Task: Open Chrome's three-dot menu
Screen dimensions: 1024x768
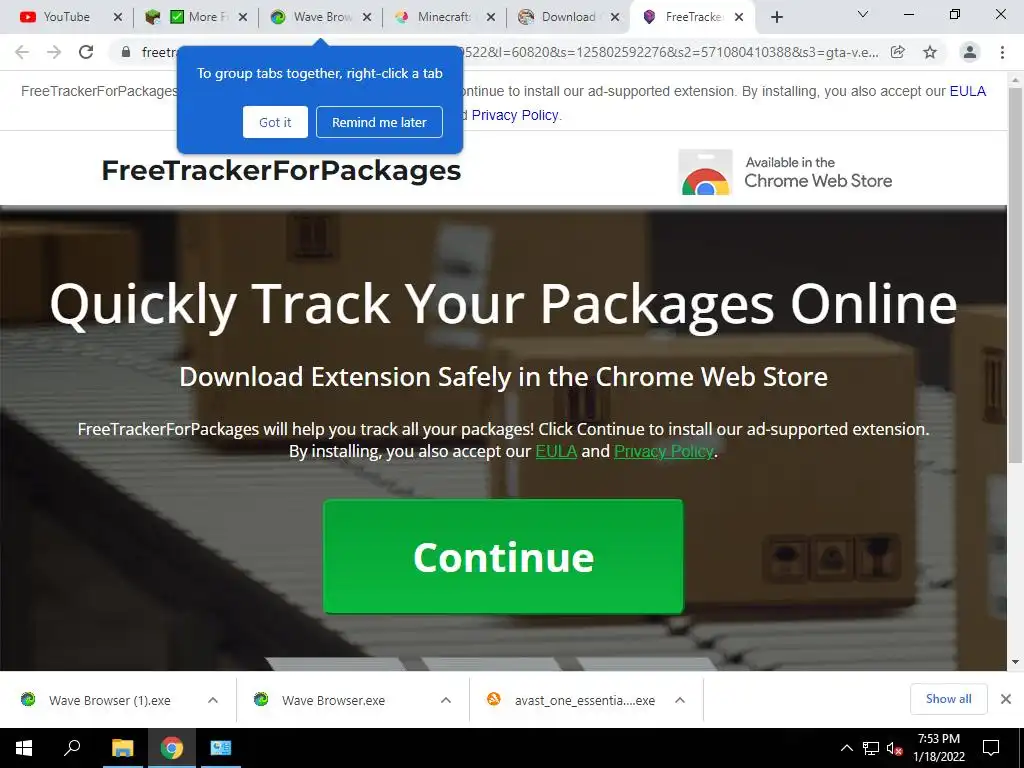Action: pyautogui.click(x=1002, y=52)
